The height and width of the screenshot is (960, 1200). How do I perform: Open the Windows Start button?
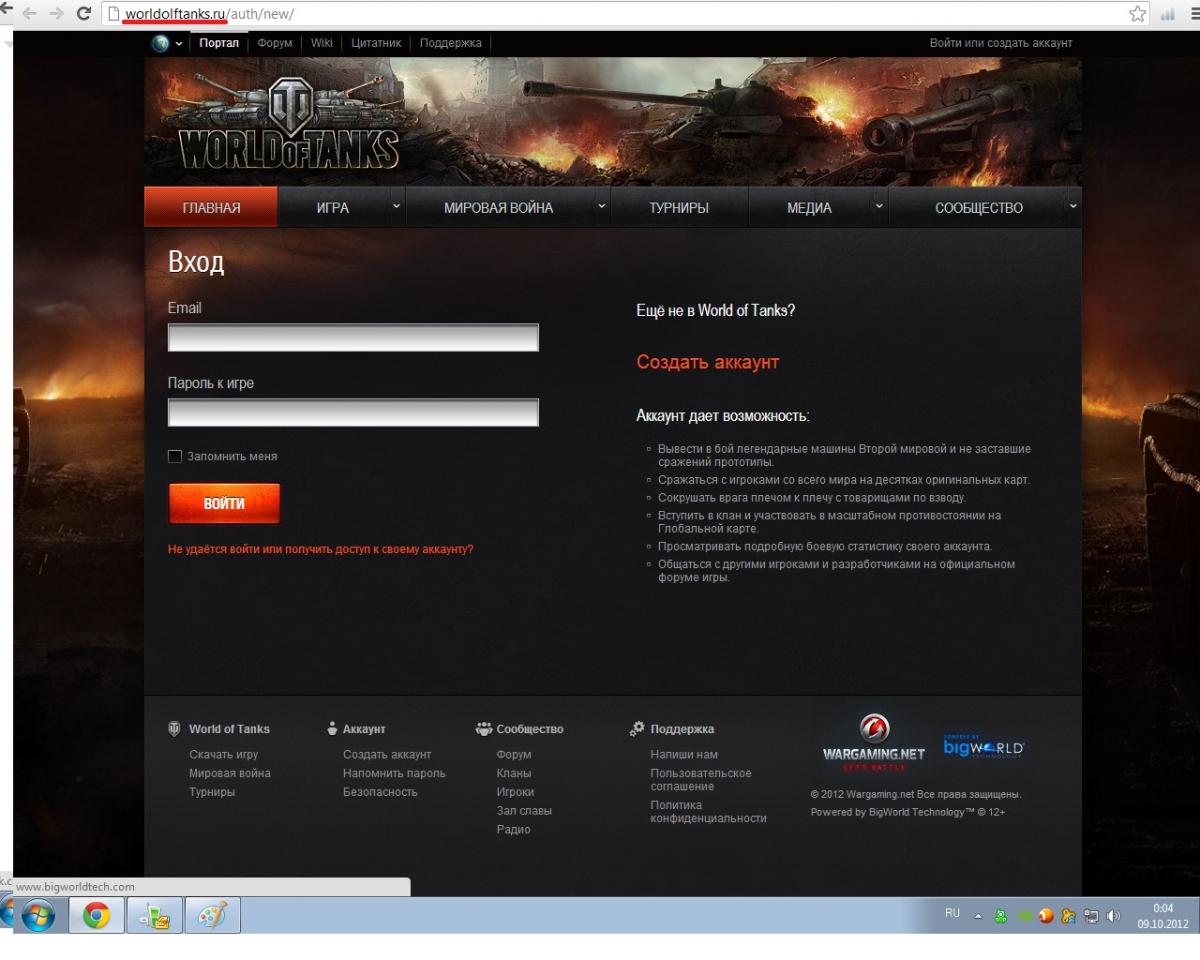(36, 916)
